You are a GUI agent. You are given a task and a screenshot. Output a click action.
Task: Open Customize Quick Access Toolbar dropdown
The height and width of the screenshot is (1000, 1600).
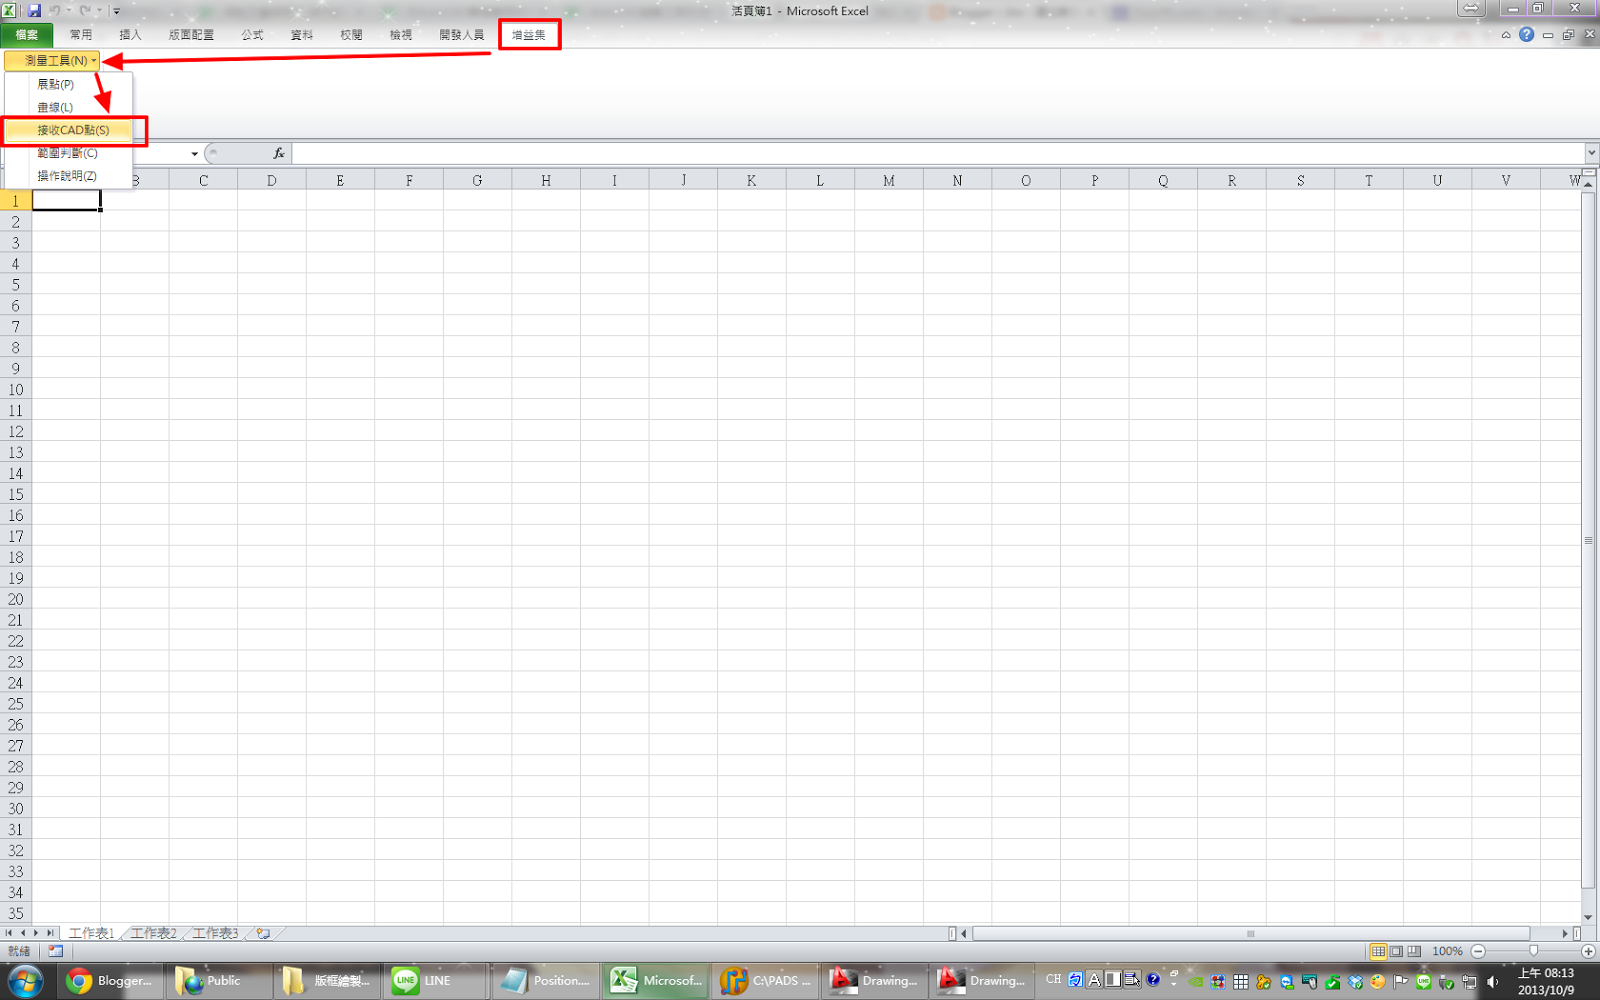117,11
